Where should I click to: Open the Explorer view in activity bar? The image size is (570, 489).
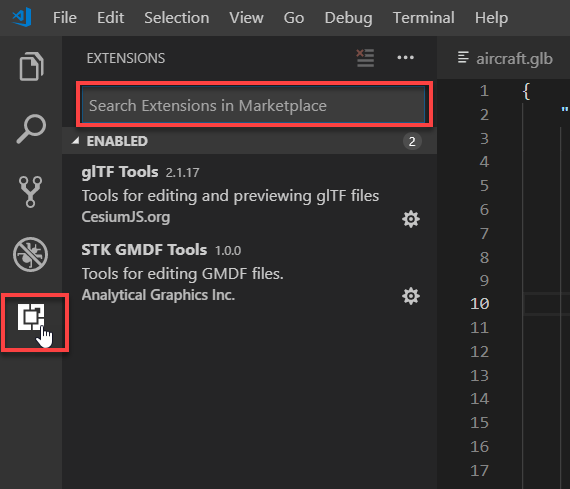click(x=31, y=66)
